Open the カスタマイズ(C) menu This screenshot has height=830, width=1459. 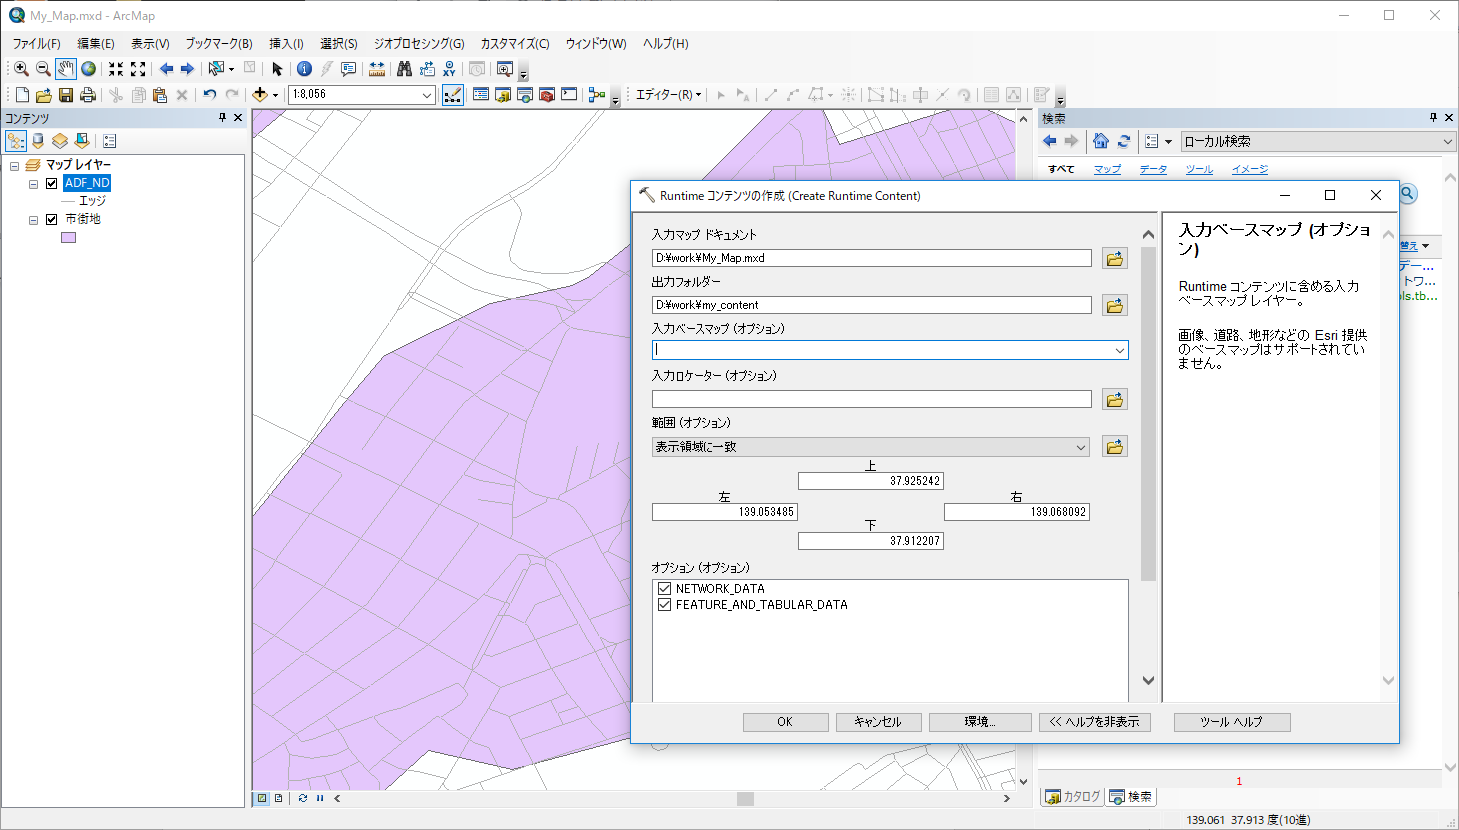pyautogui.click(x=515, y=43)
